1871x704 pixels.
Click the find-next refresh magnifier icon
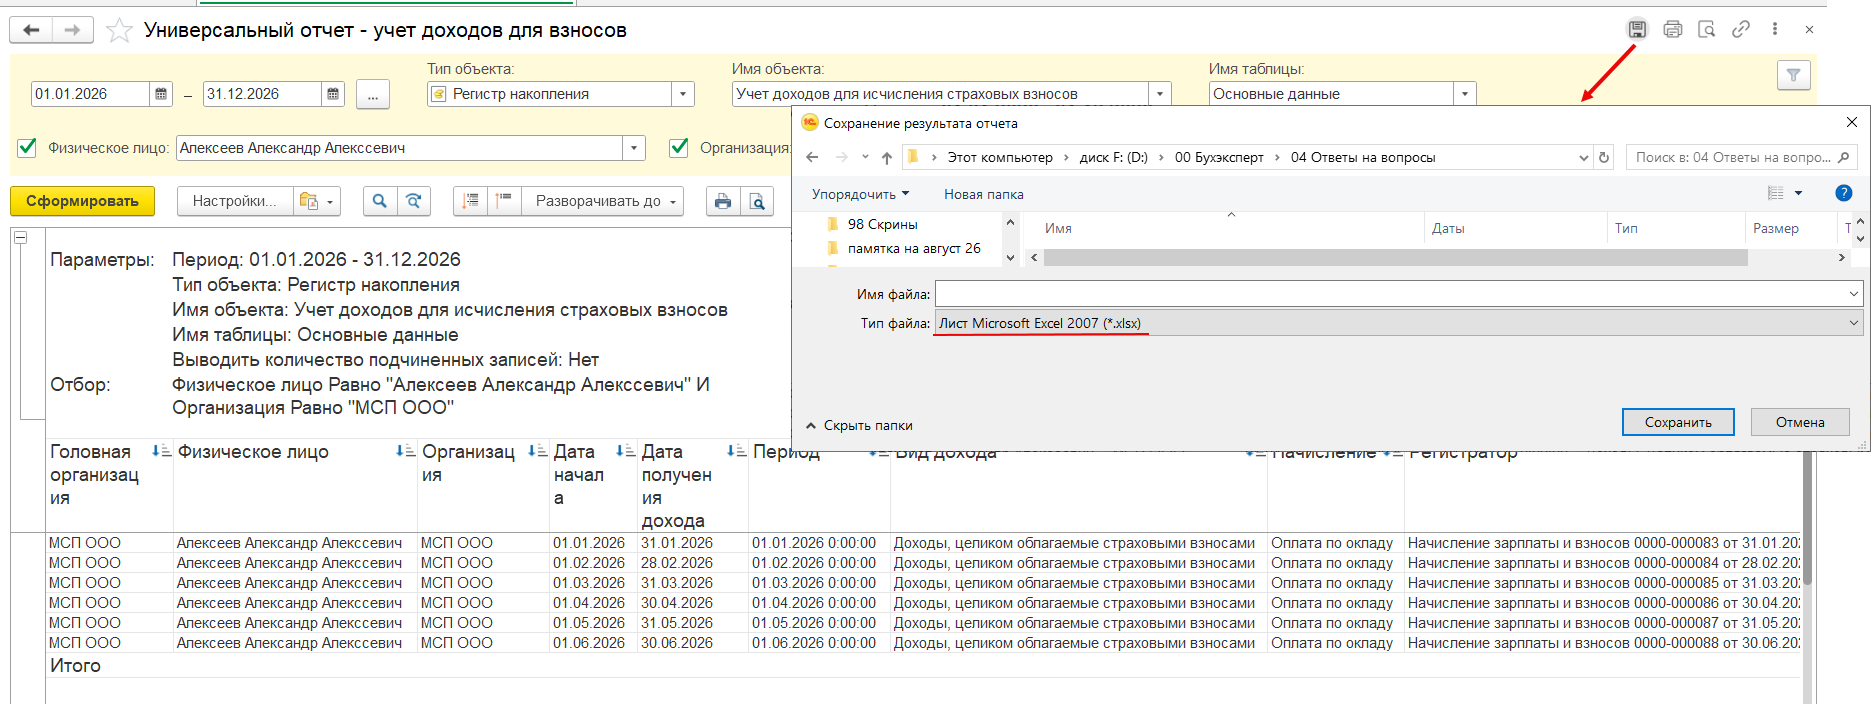(x=413, y=201)
